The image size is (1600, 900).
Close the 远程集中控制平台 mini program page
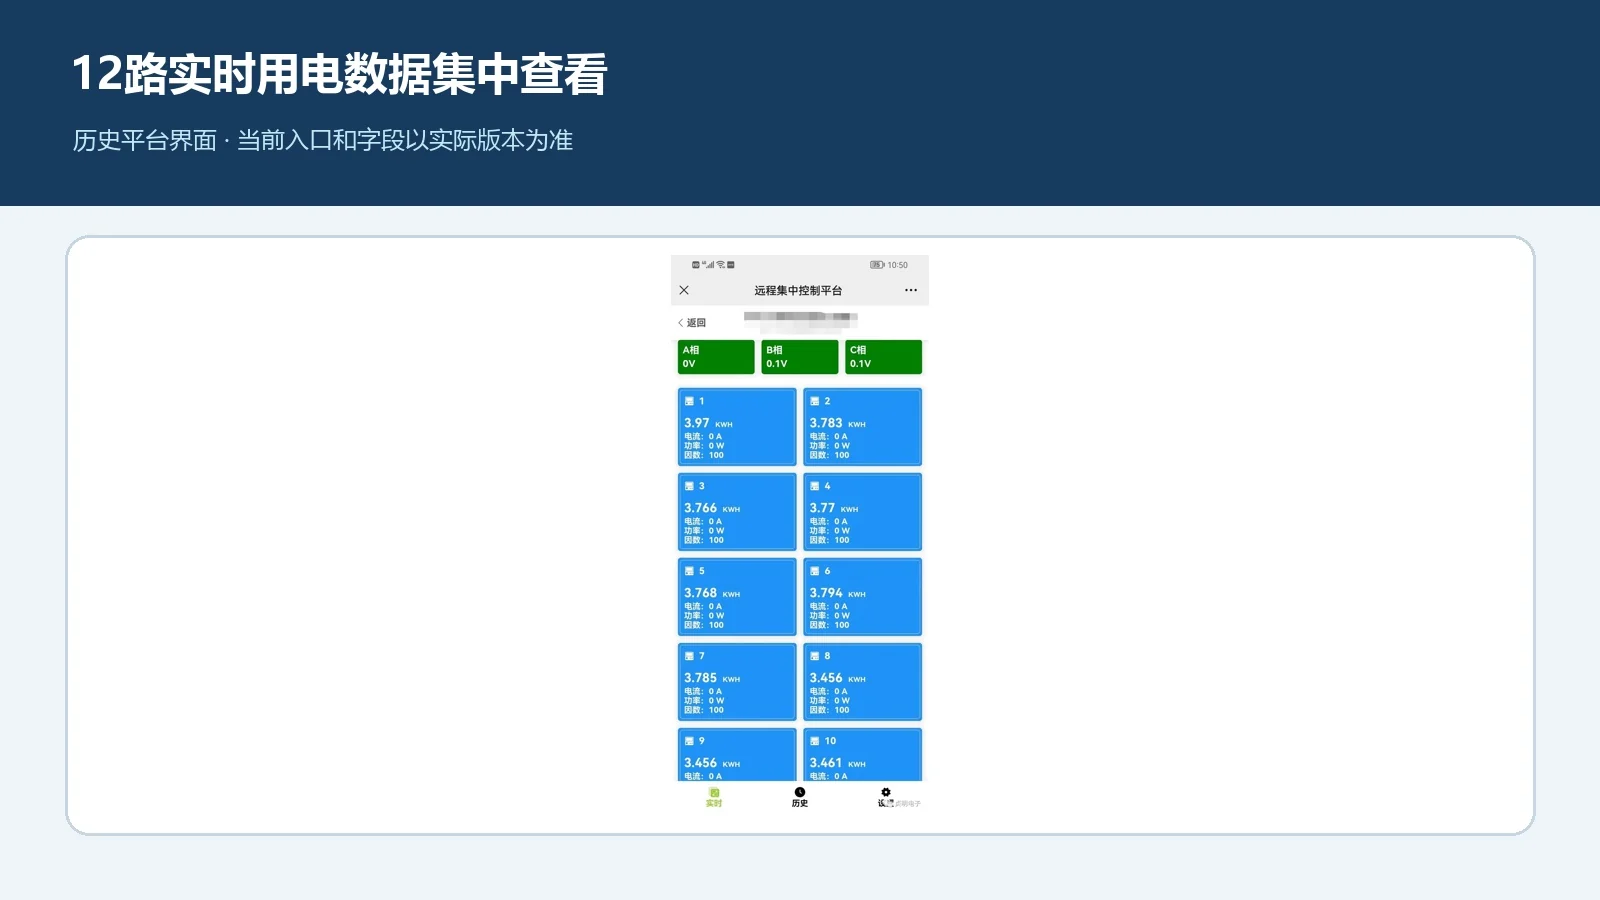pos(684,290)
